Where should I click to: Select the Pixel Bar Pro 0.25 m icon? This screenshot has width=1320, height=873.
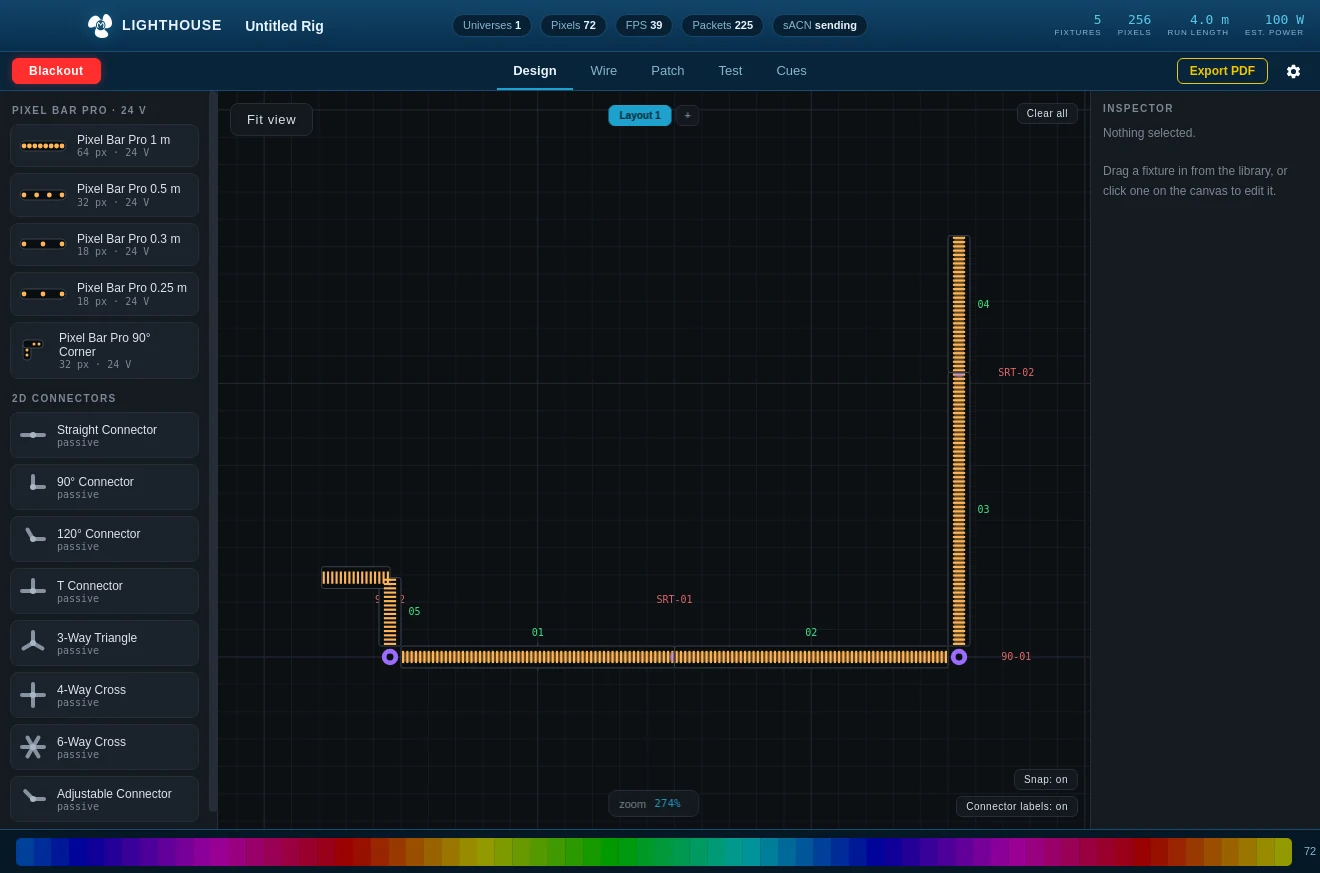pyautogui.click(x=43, y=294)
